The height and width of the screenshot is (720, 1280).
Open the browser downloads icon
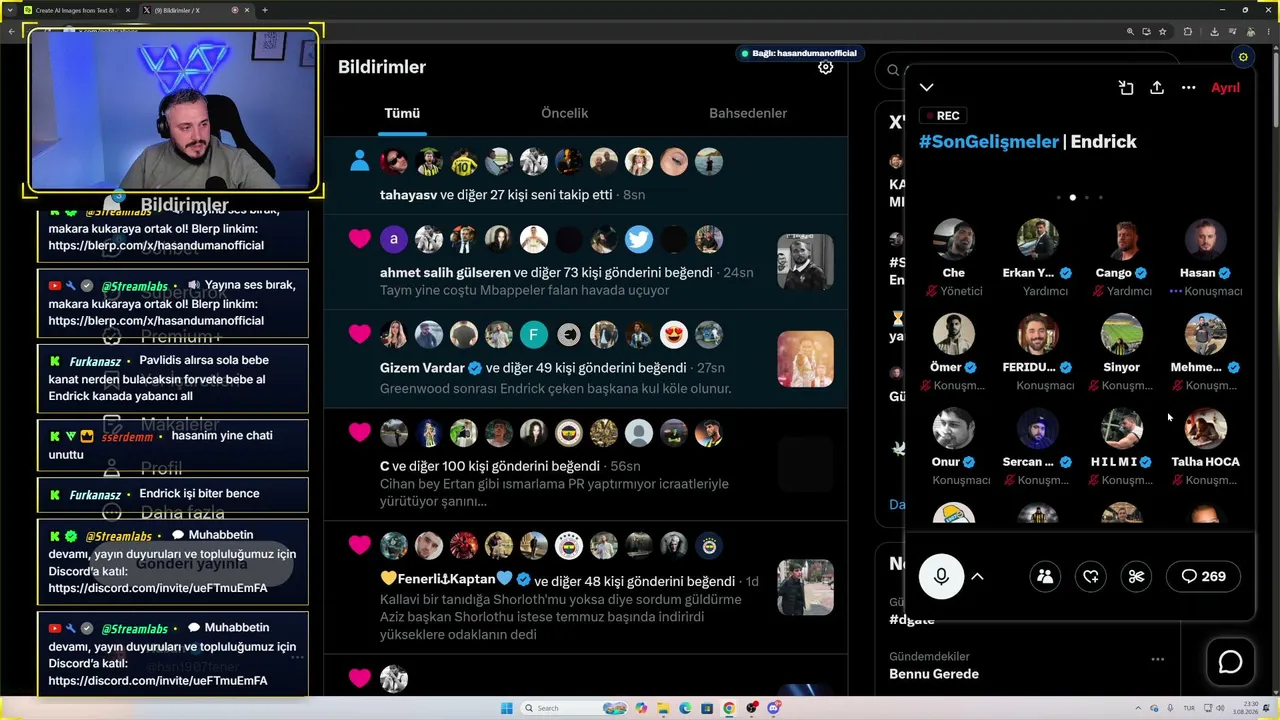pyautogui.click(x=1214, y=31)
